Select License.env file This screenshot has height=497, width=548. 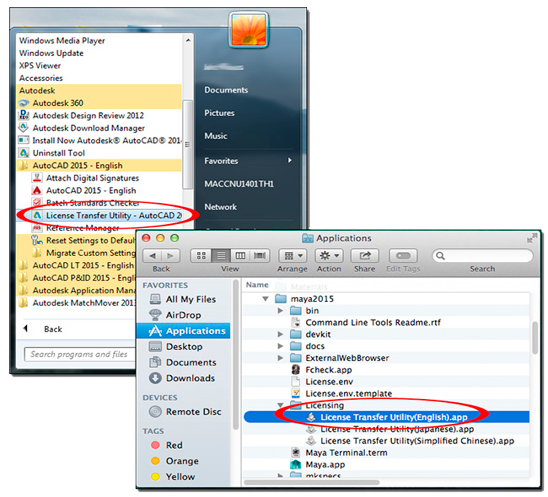coord(322,382)
